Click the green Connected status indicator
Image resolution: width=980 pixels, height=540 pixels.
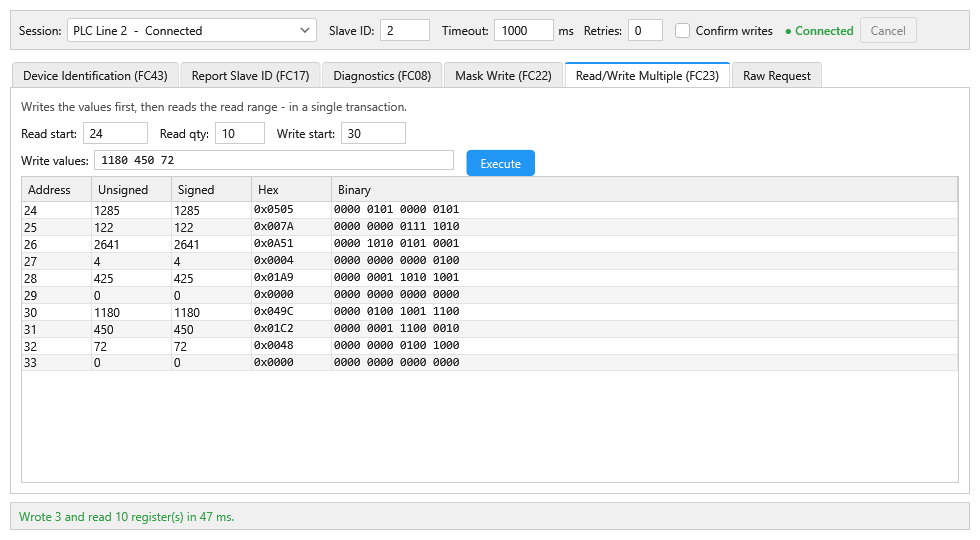pos(819,31)
